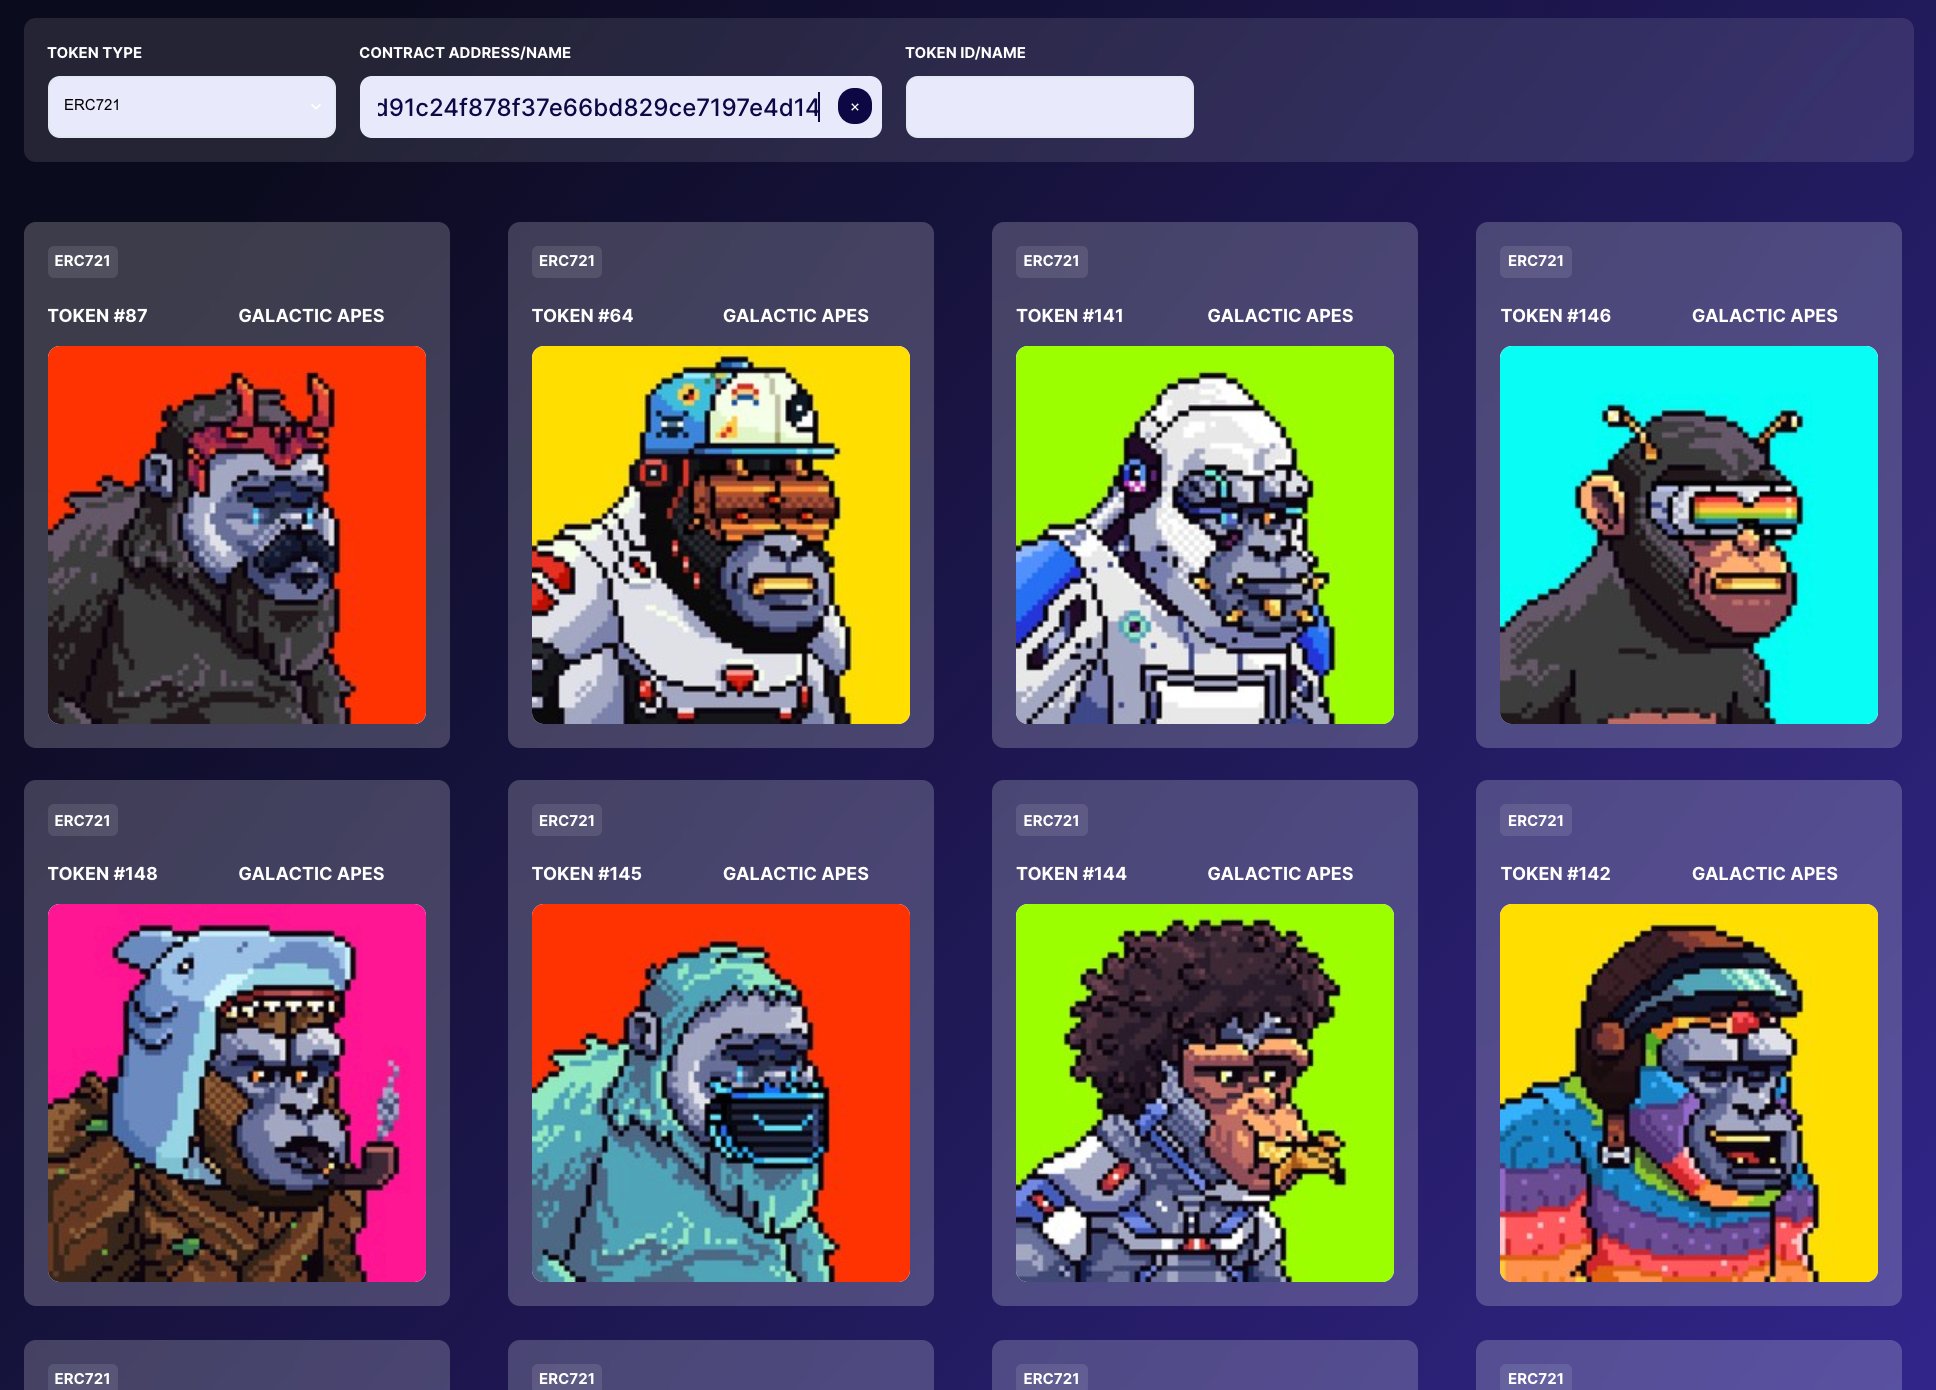The image size is (1936, 1390).
Task: Open Token #64 ape image
Action: click(x=721, y=535)
